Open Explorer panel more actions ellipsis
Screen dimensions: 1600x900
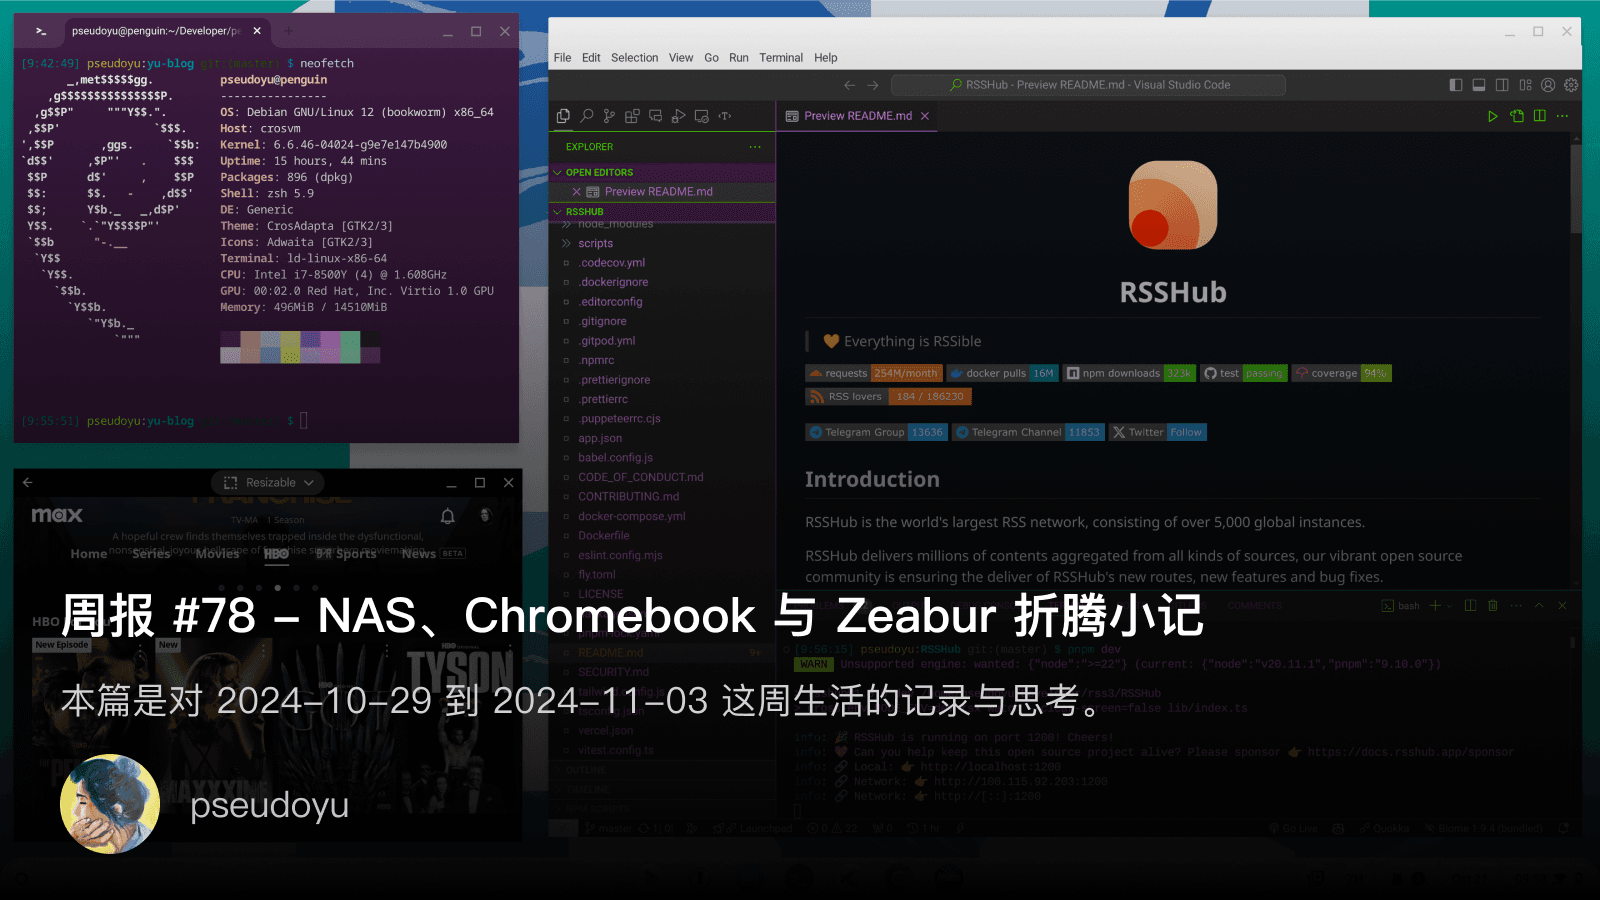755,147
